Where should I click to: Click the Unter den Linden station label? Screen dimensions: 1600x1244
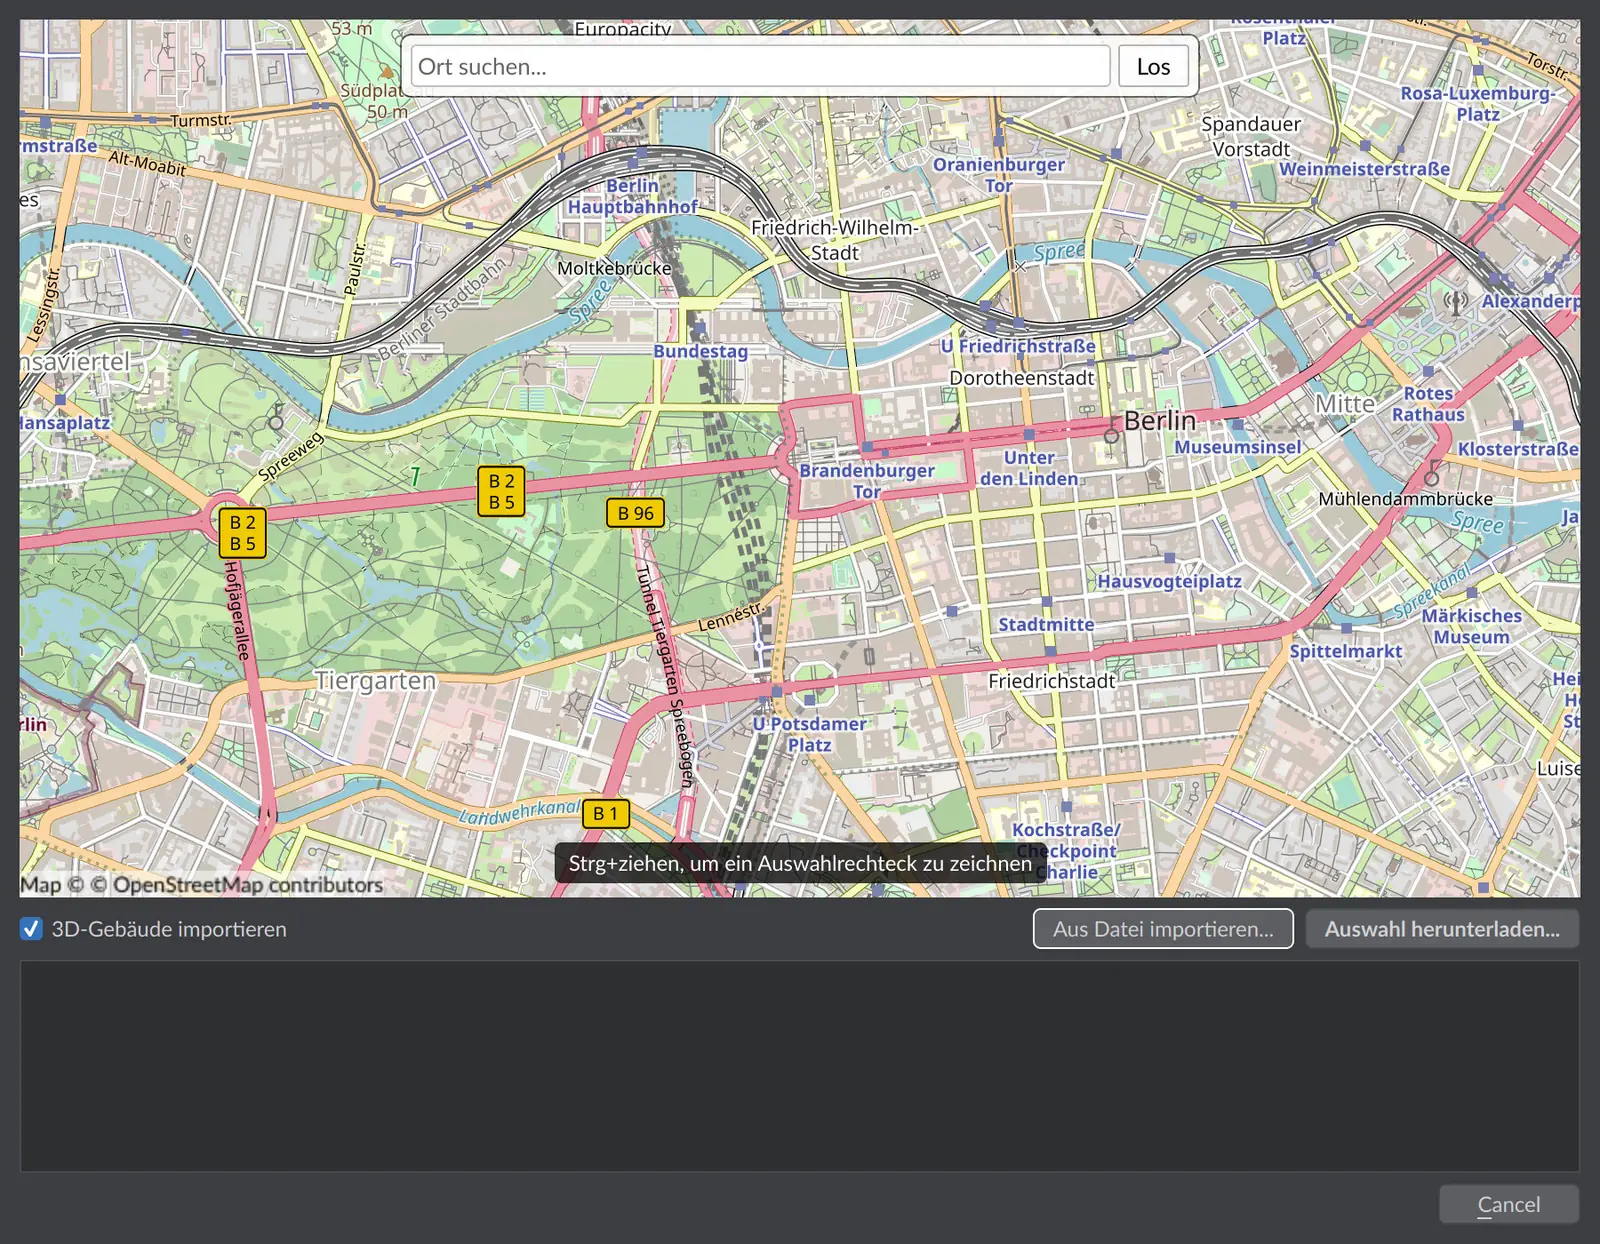coord(1029,468)
